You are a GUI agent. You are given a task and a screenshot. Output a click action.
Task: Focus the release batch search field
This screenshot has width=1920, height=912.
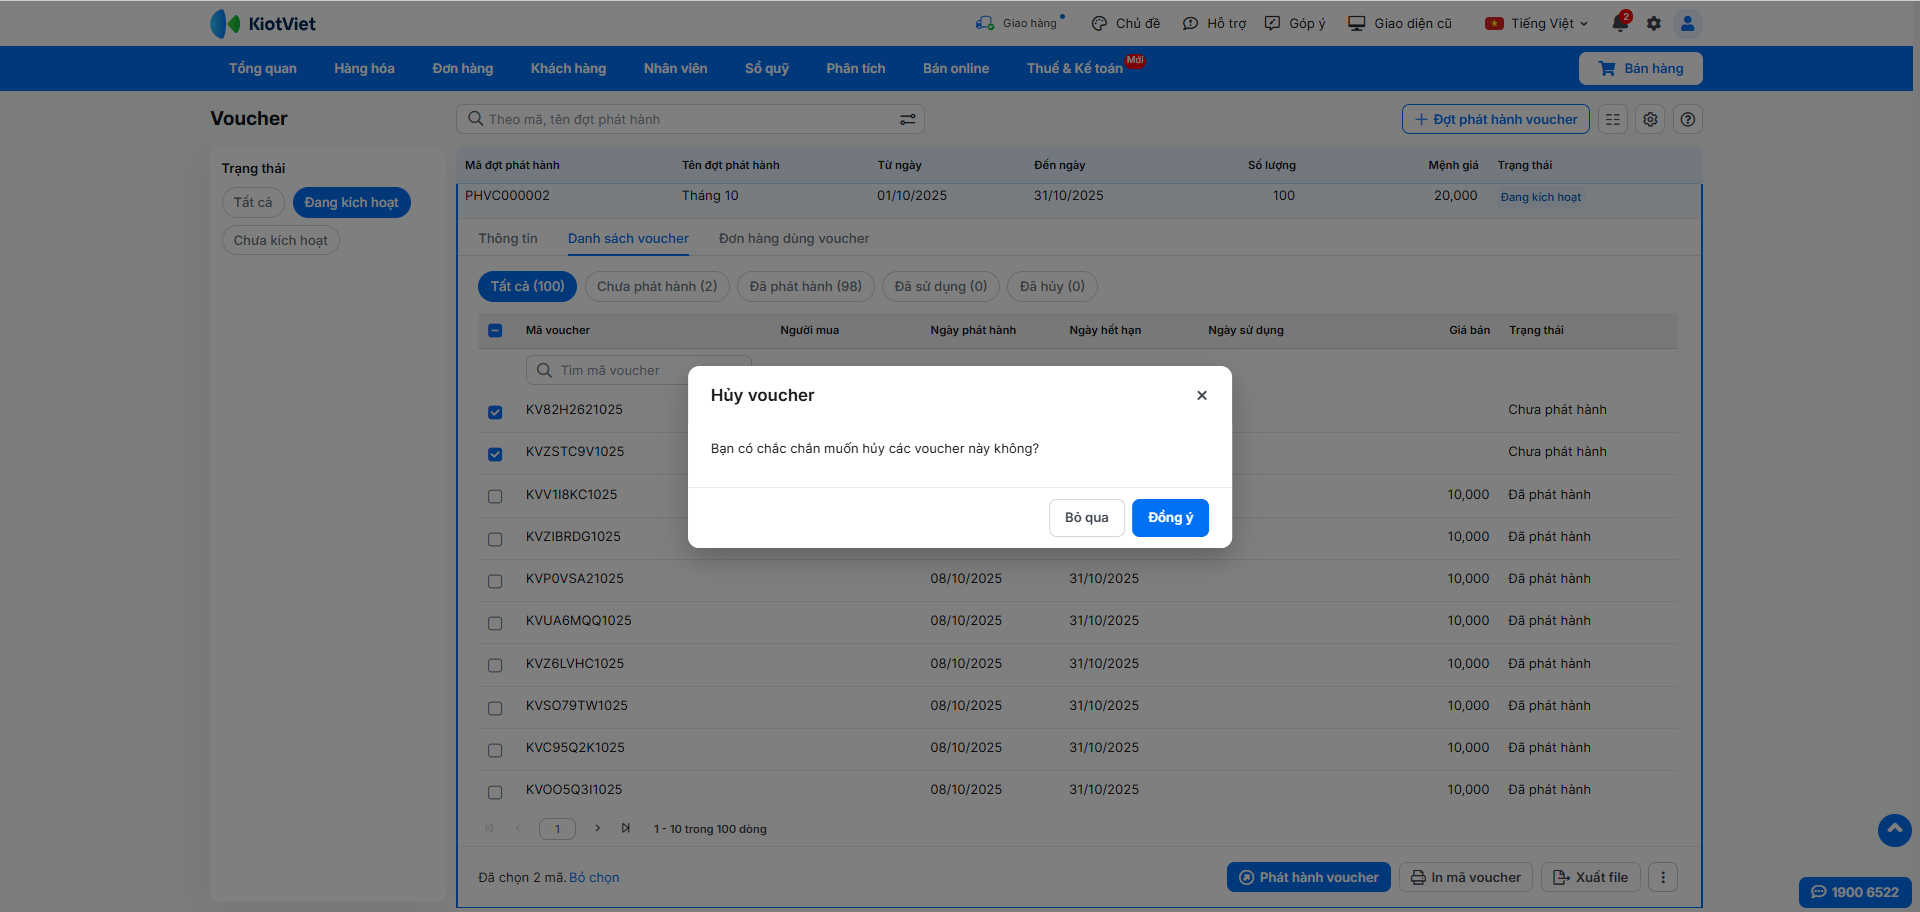[690, 119]
